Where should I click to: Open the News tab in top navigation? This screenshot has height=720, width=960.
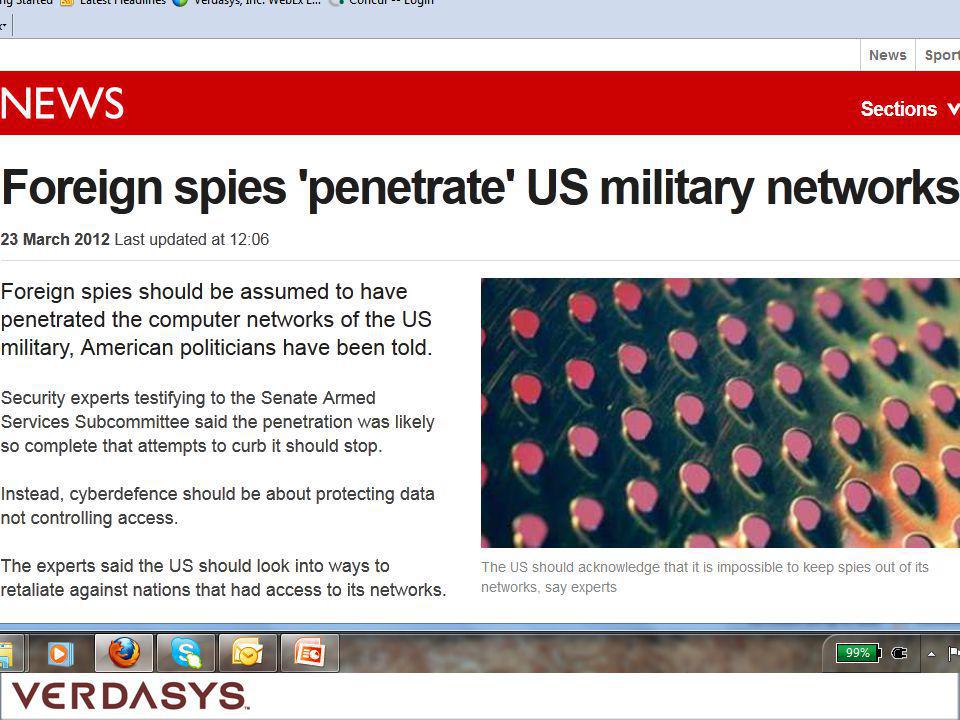(888, 55)
